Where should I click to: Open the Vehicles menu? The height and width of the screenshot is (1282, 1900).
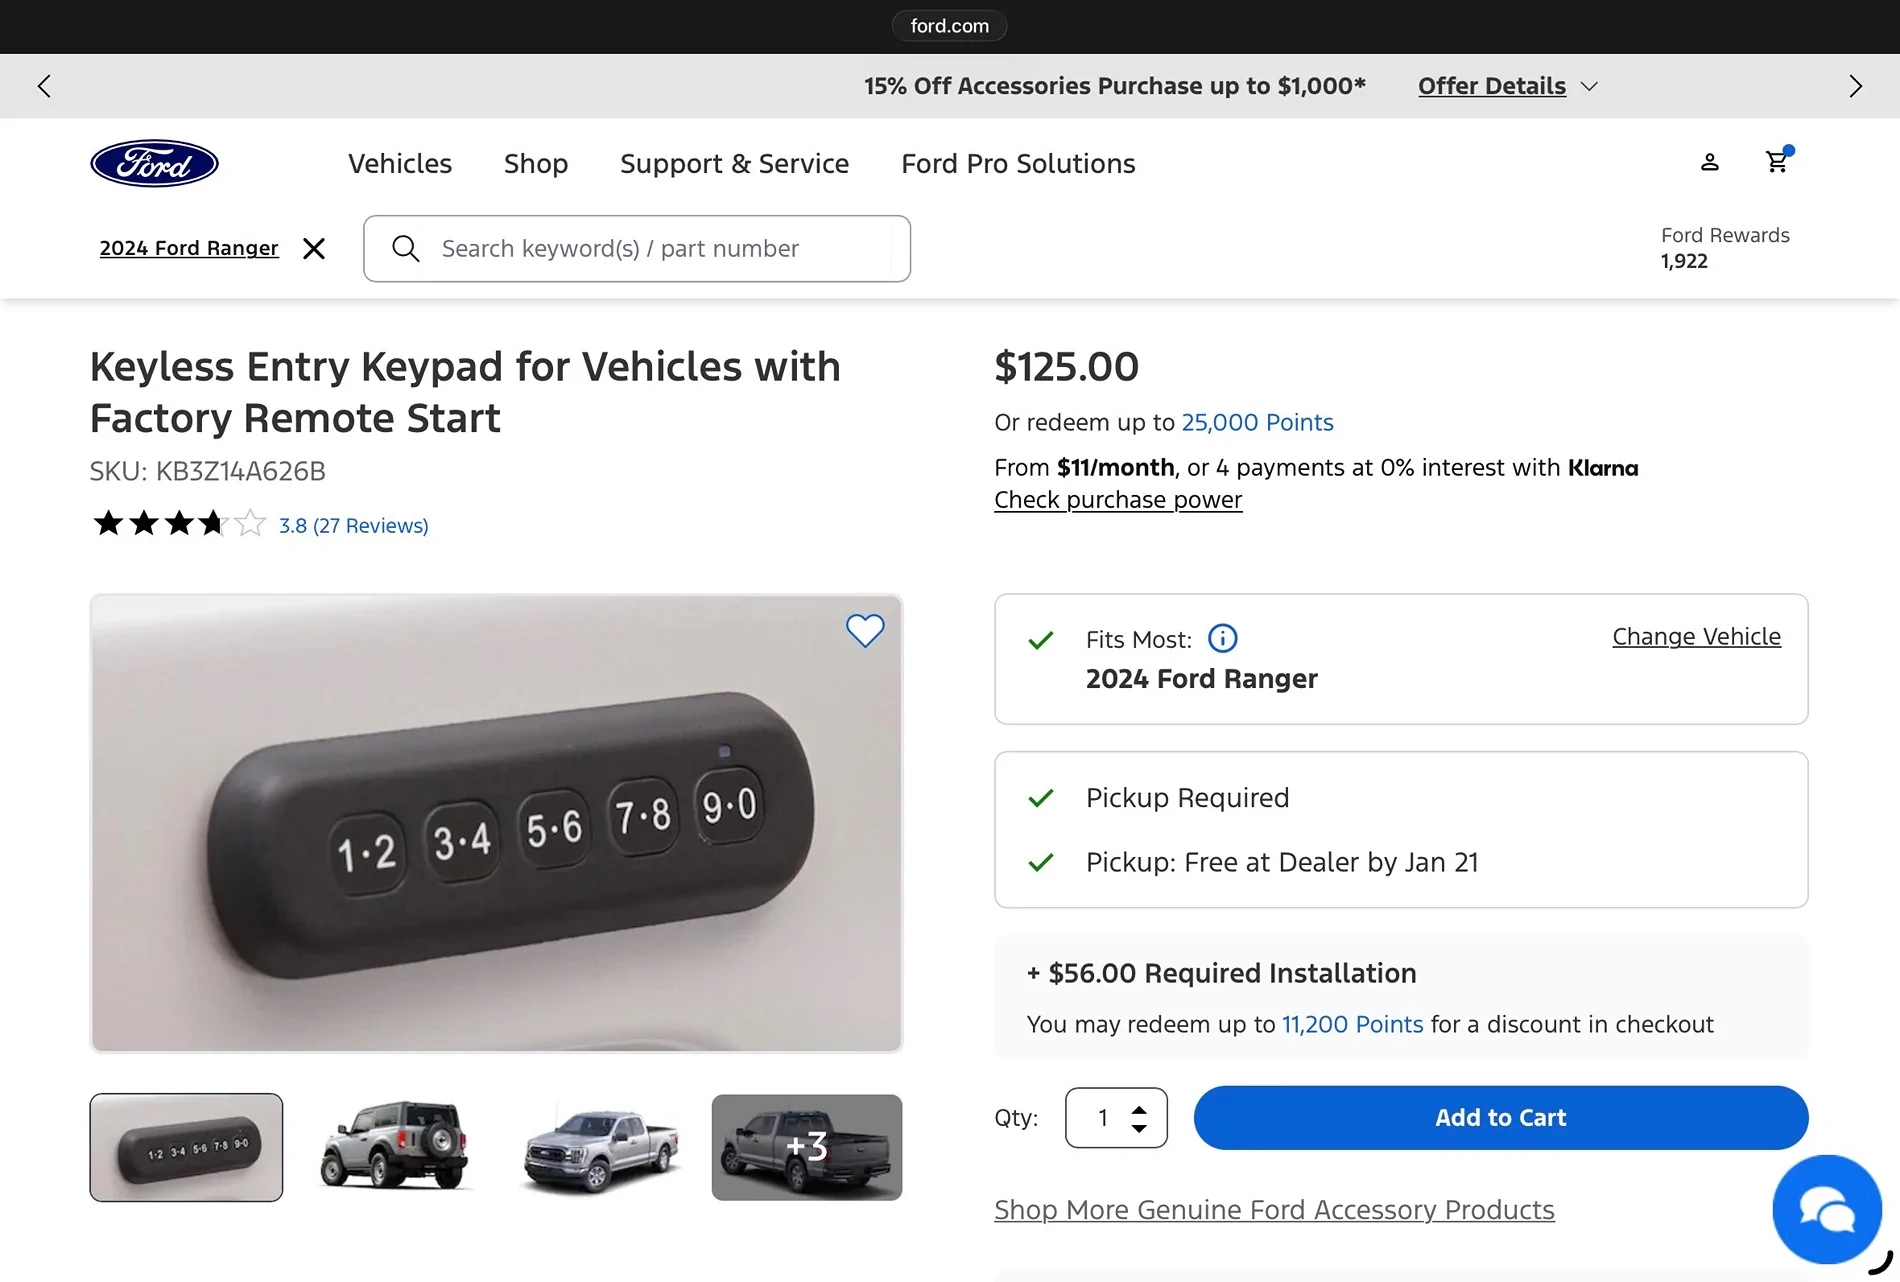point(400,163)
